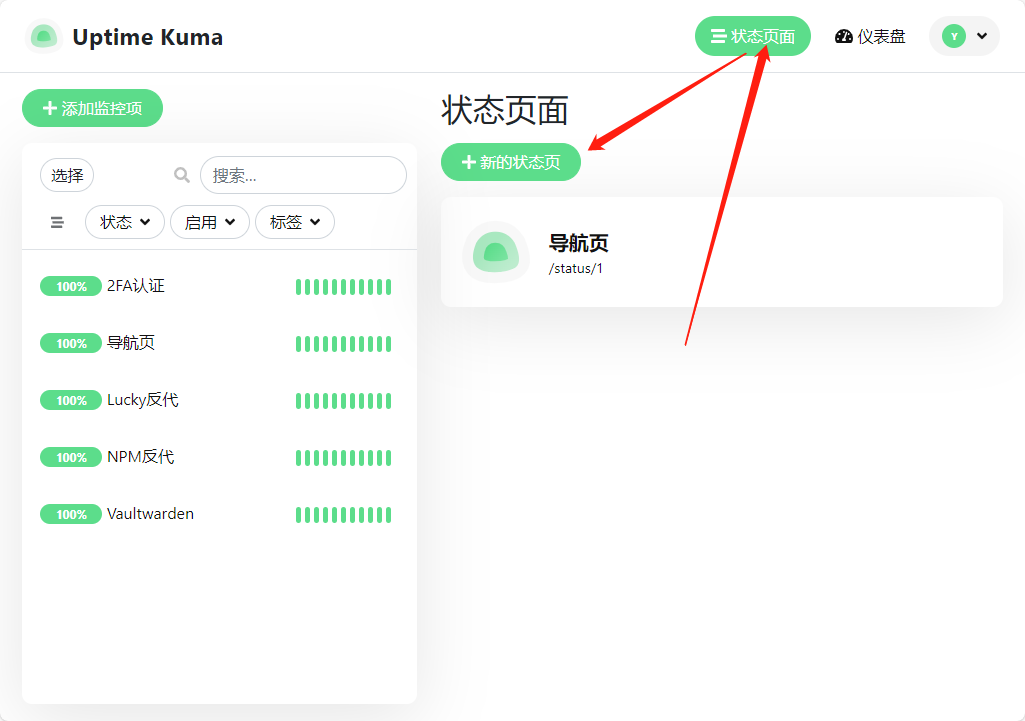
Task: Click the 添加监控项 button
Action: (92, 108)
